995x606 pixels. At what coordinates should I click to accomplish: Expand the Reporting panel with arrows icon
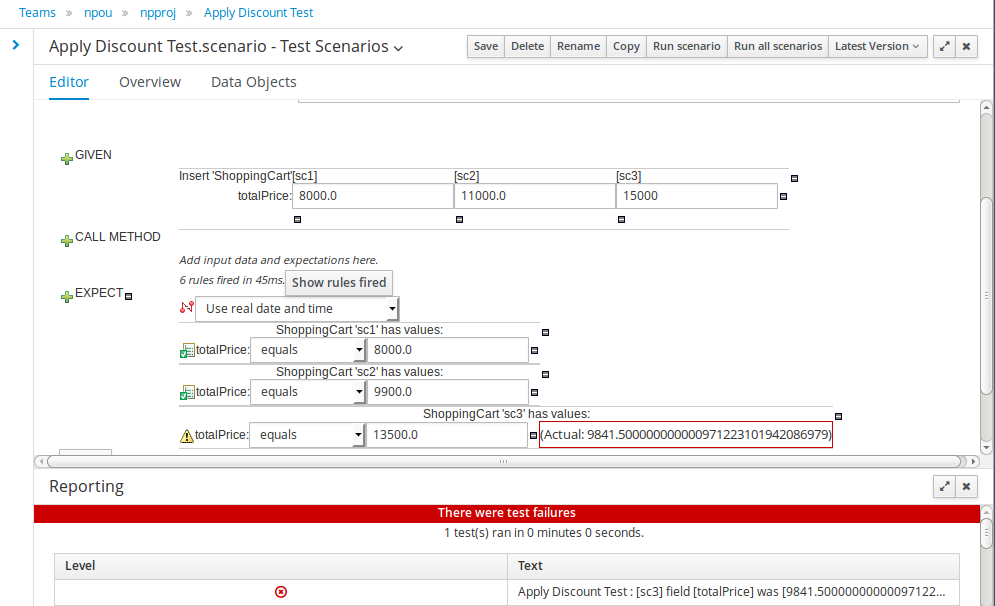click(x=944, y=486)
